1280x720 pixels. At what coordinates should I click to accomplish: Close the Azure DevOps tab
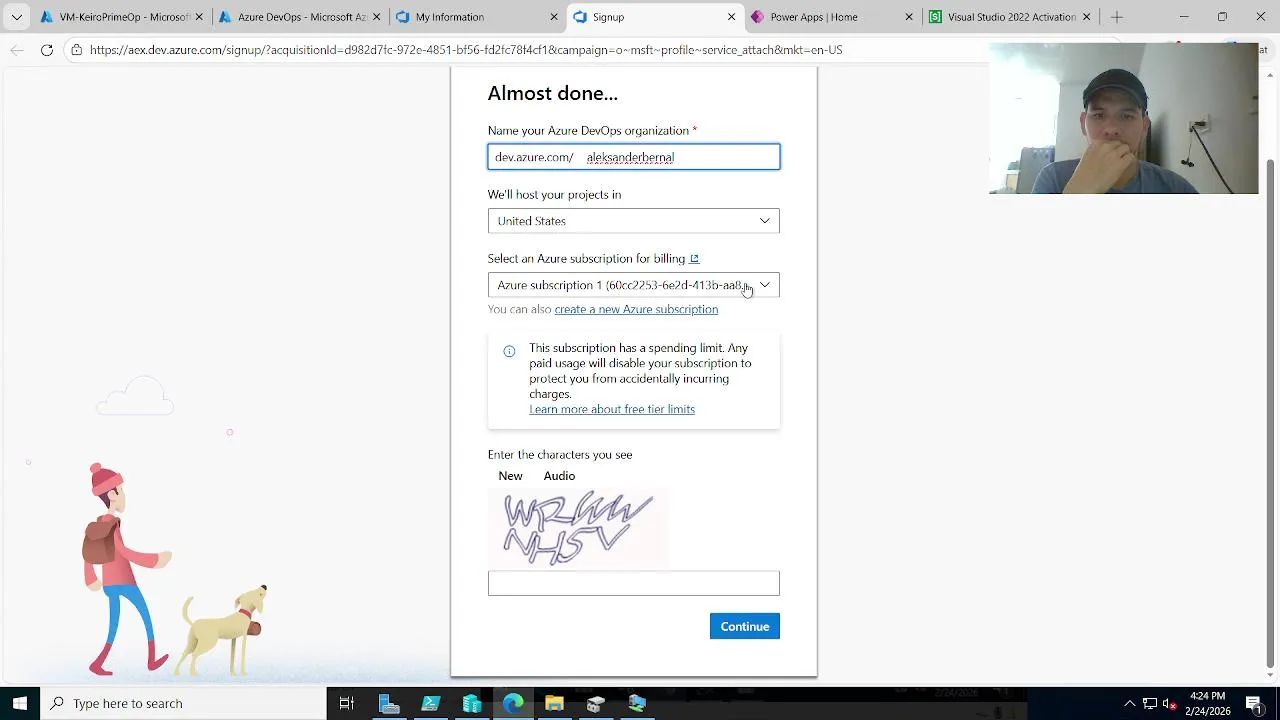376,17
